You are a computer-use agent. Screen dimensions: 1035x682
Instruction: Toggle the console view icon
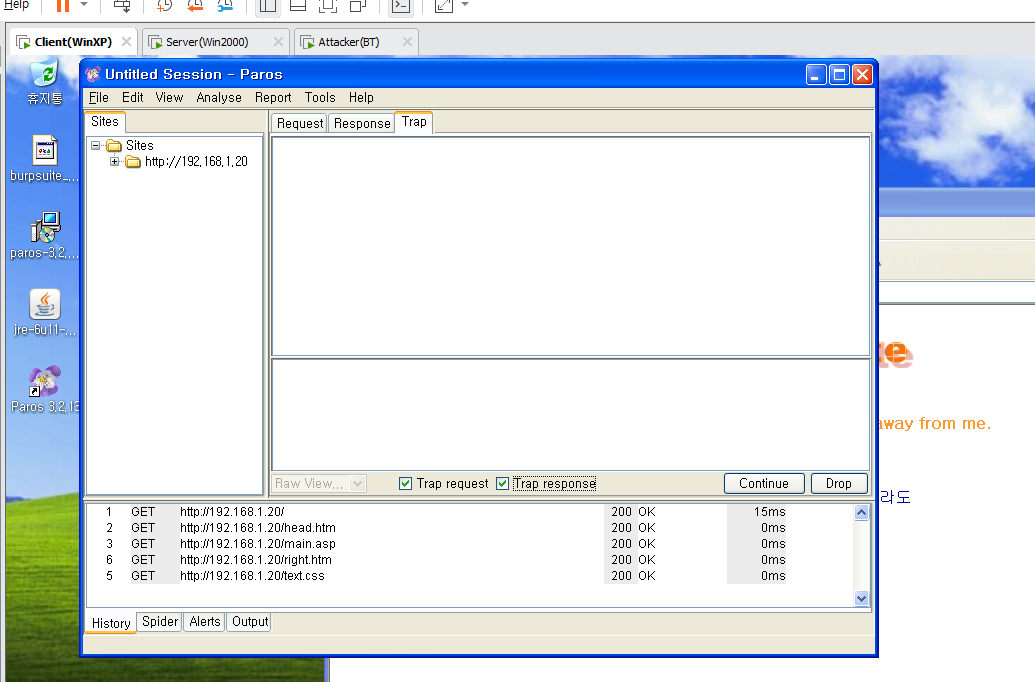401,6
